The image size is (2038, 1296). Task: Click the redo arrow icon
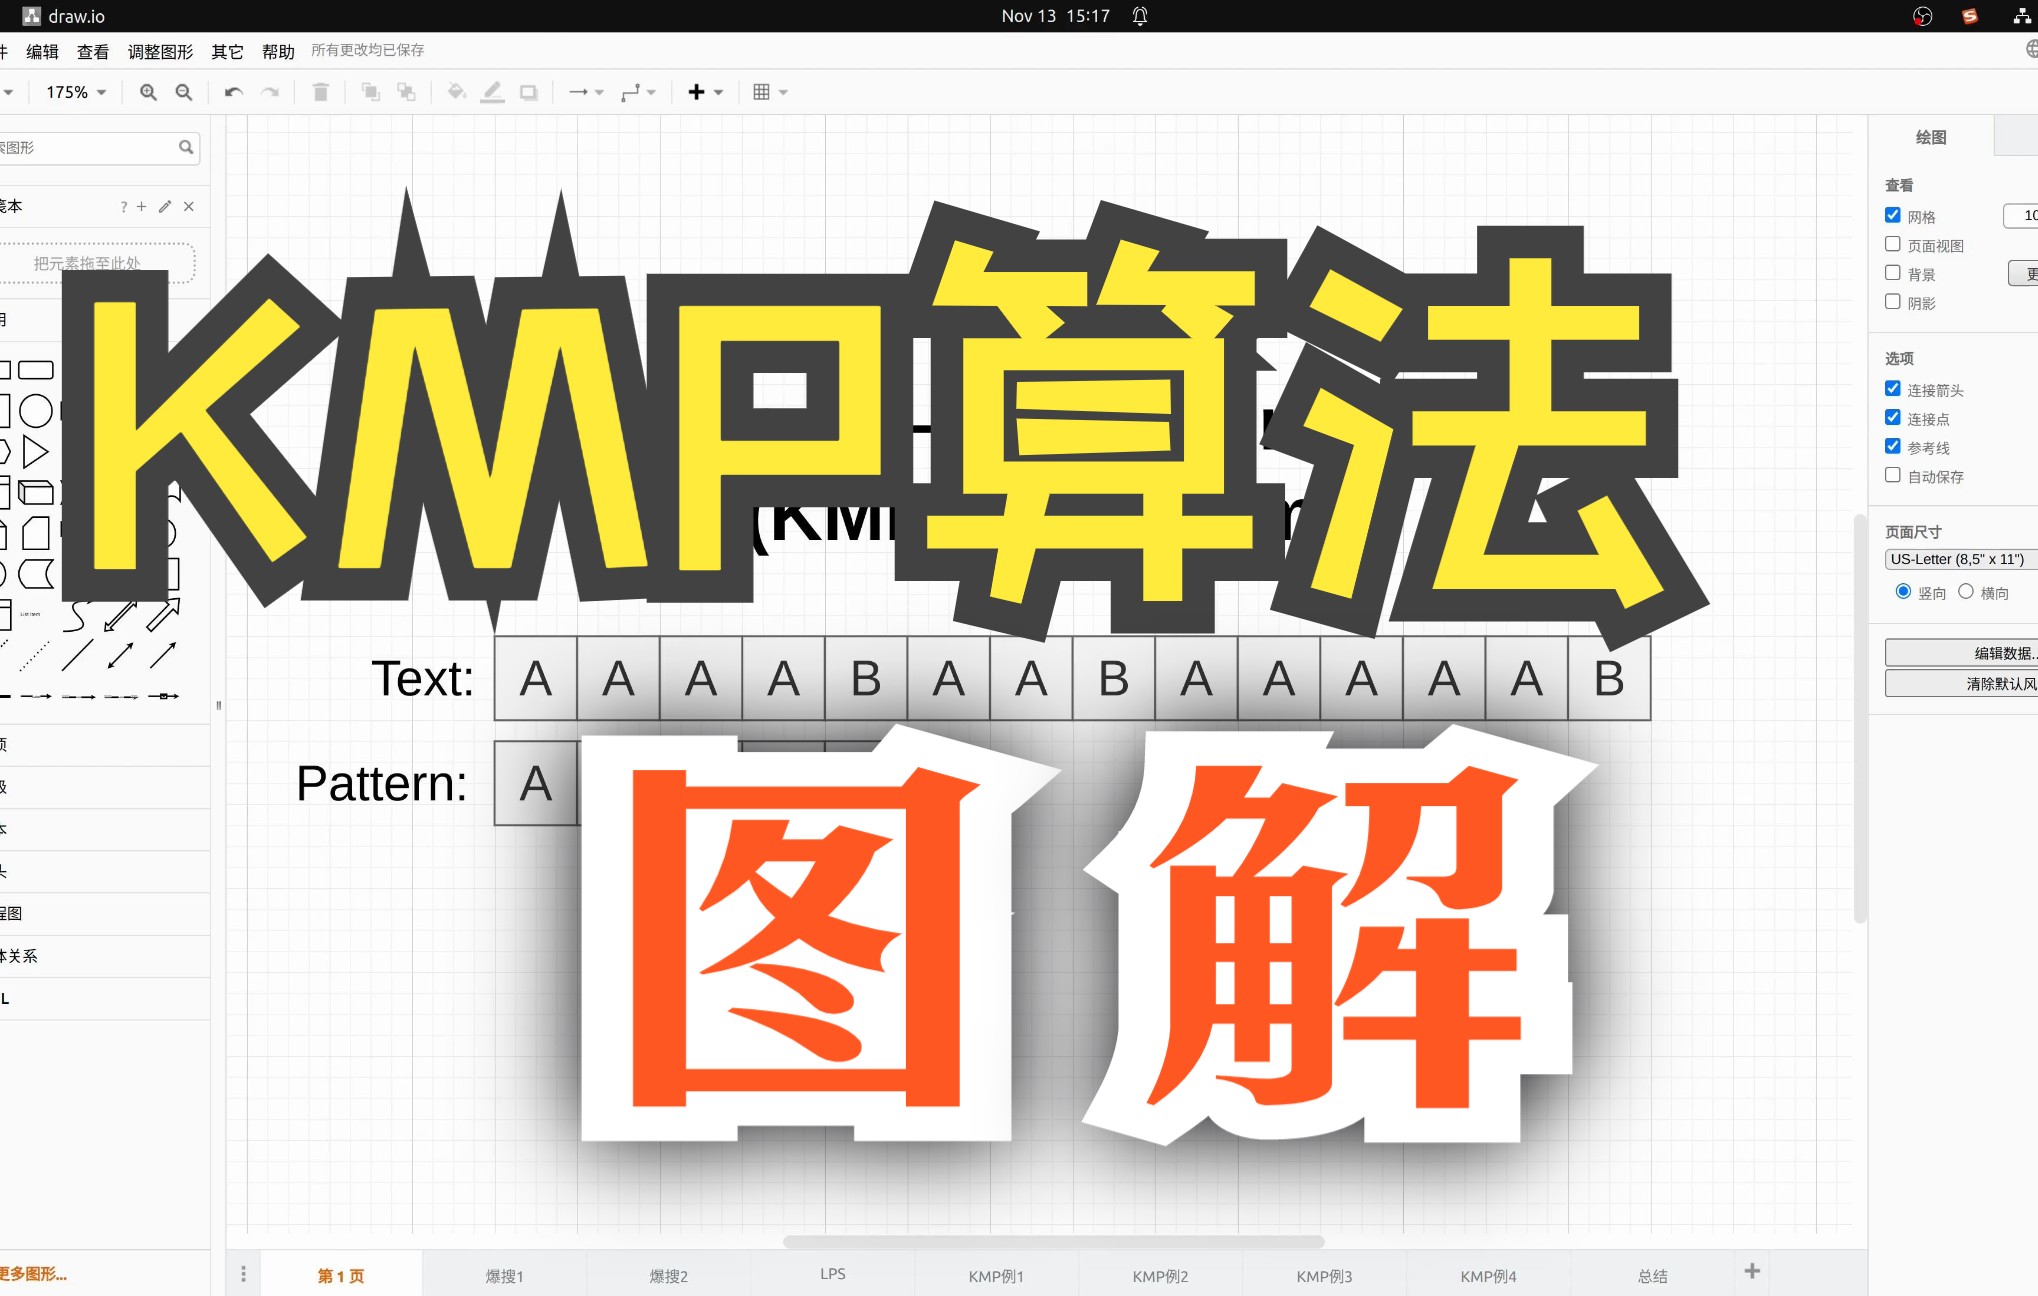pos(270,92)
